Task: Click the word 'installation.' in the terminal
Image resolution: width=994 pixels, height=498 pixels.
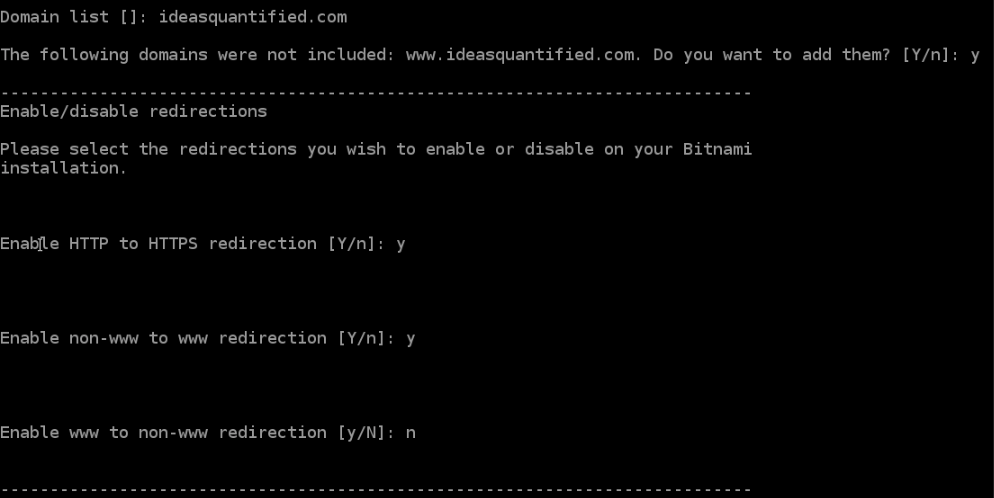Action: [63, 169]
